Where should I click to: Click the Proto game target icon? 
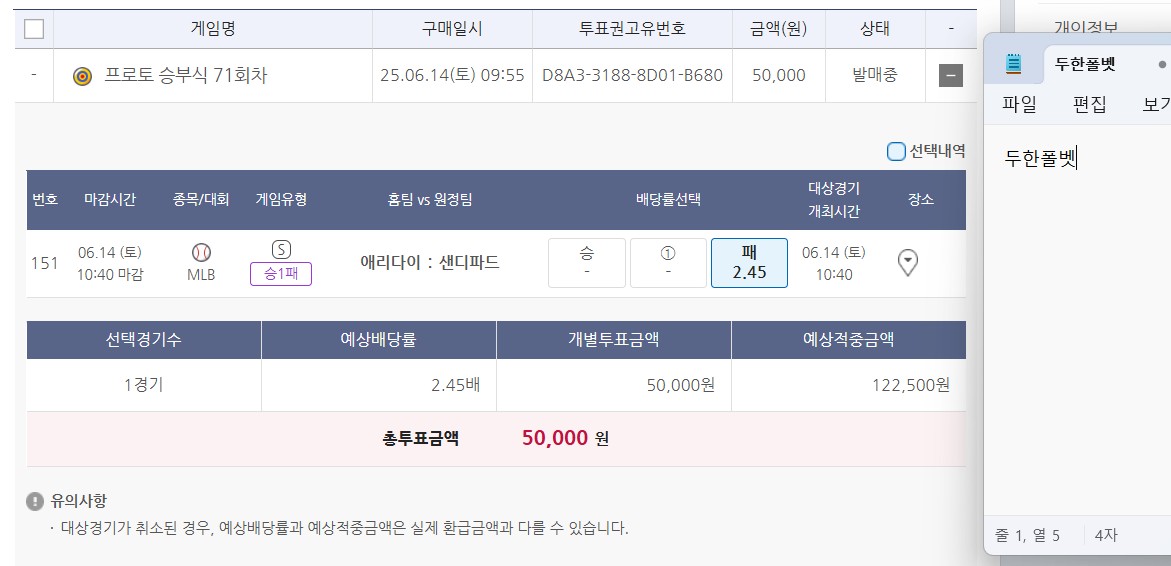pos(83,76)
